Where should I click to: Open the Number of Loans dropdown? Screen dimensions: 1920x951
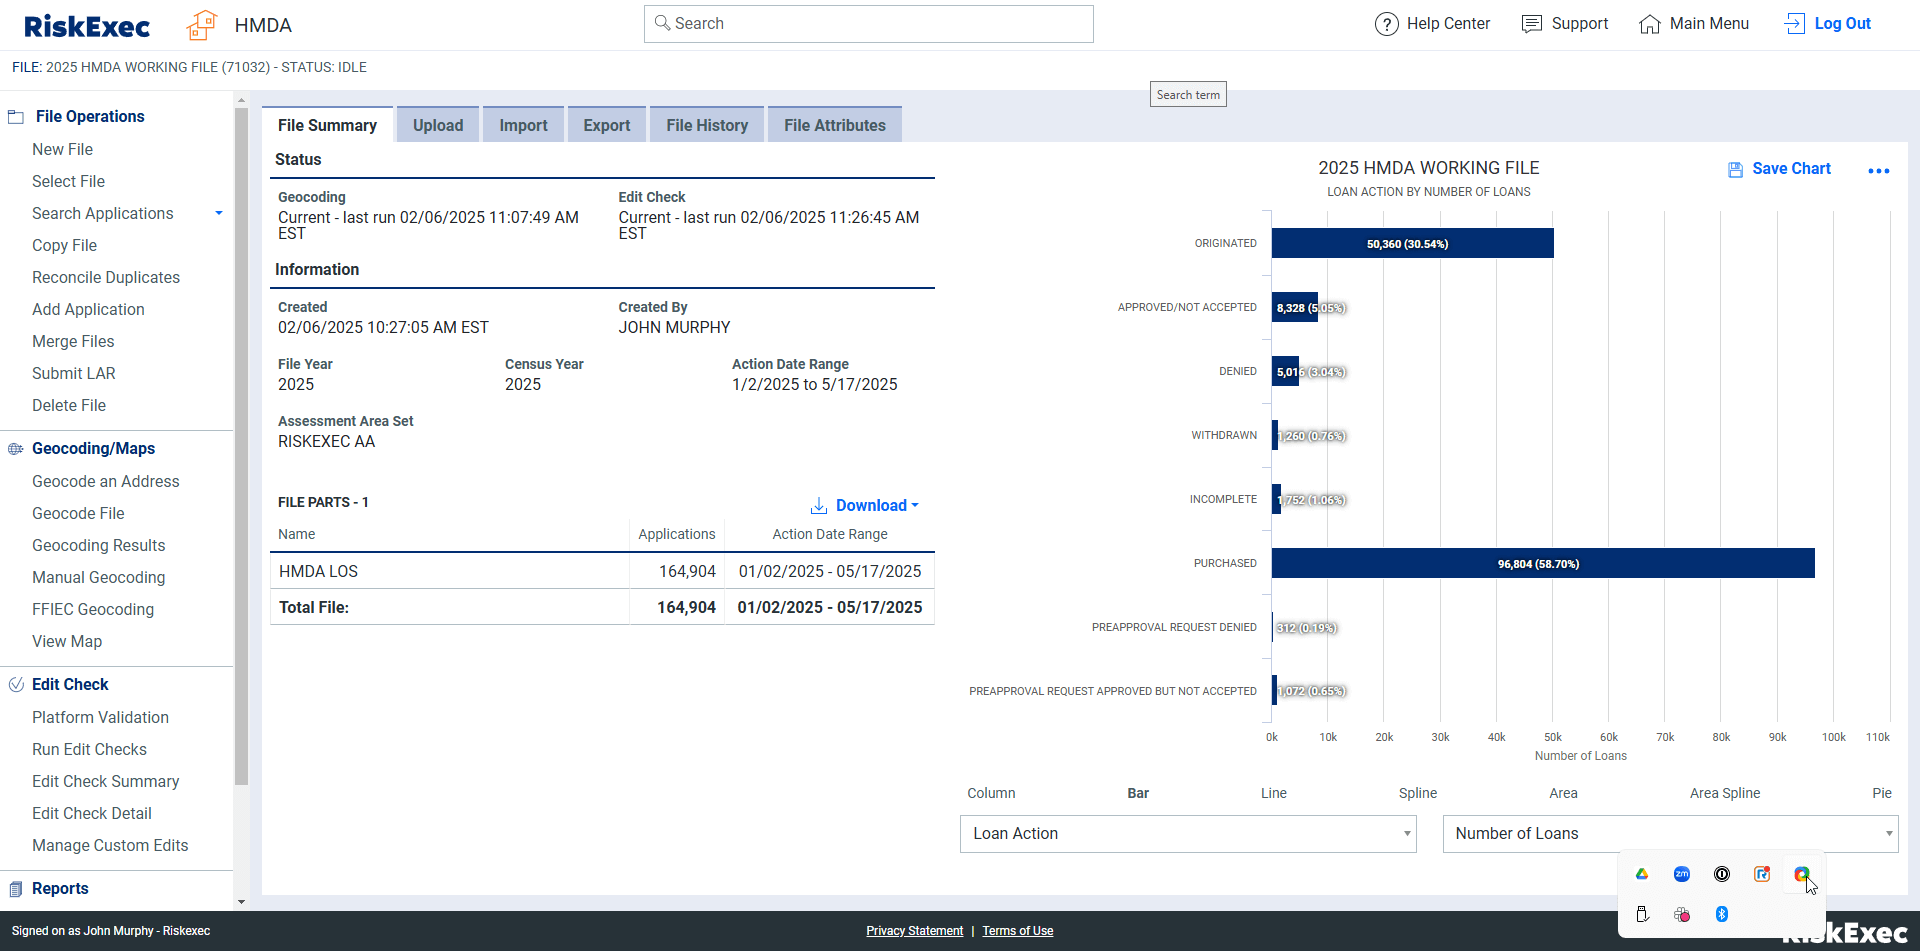[1669, 834]
